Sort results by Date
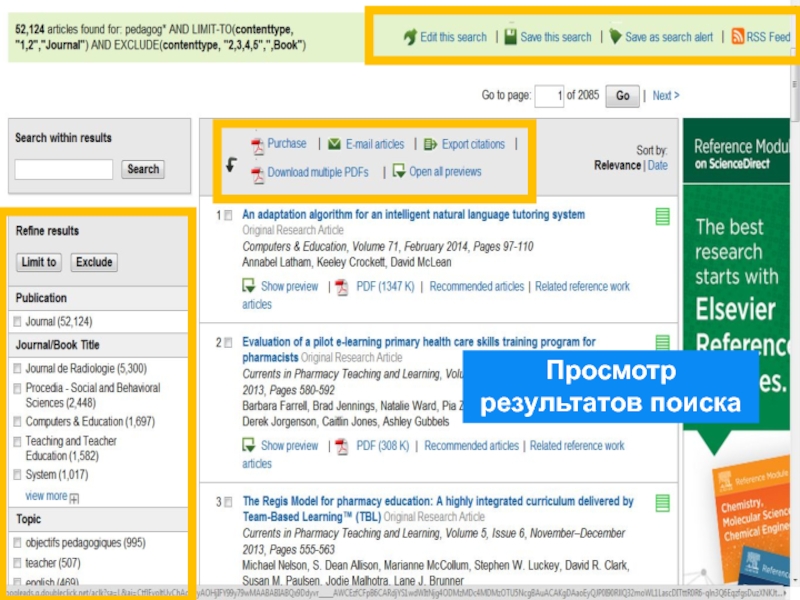The image size is (800, 600). (x=657, y=166)
